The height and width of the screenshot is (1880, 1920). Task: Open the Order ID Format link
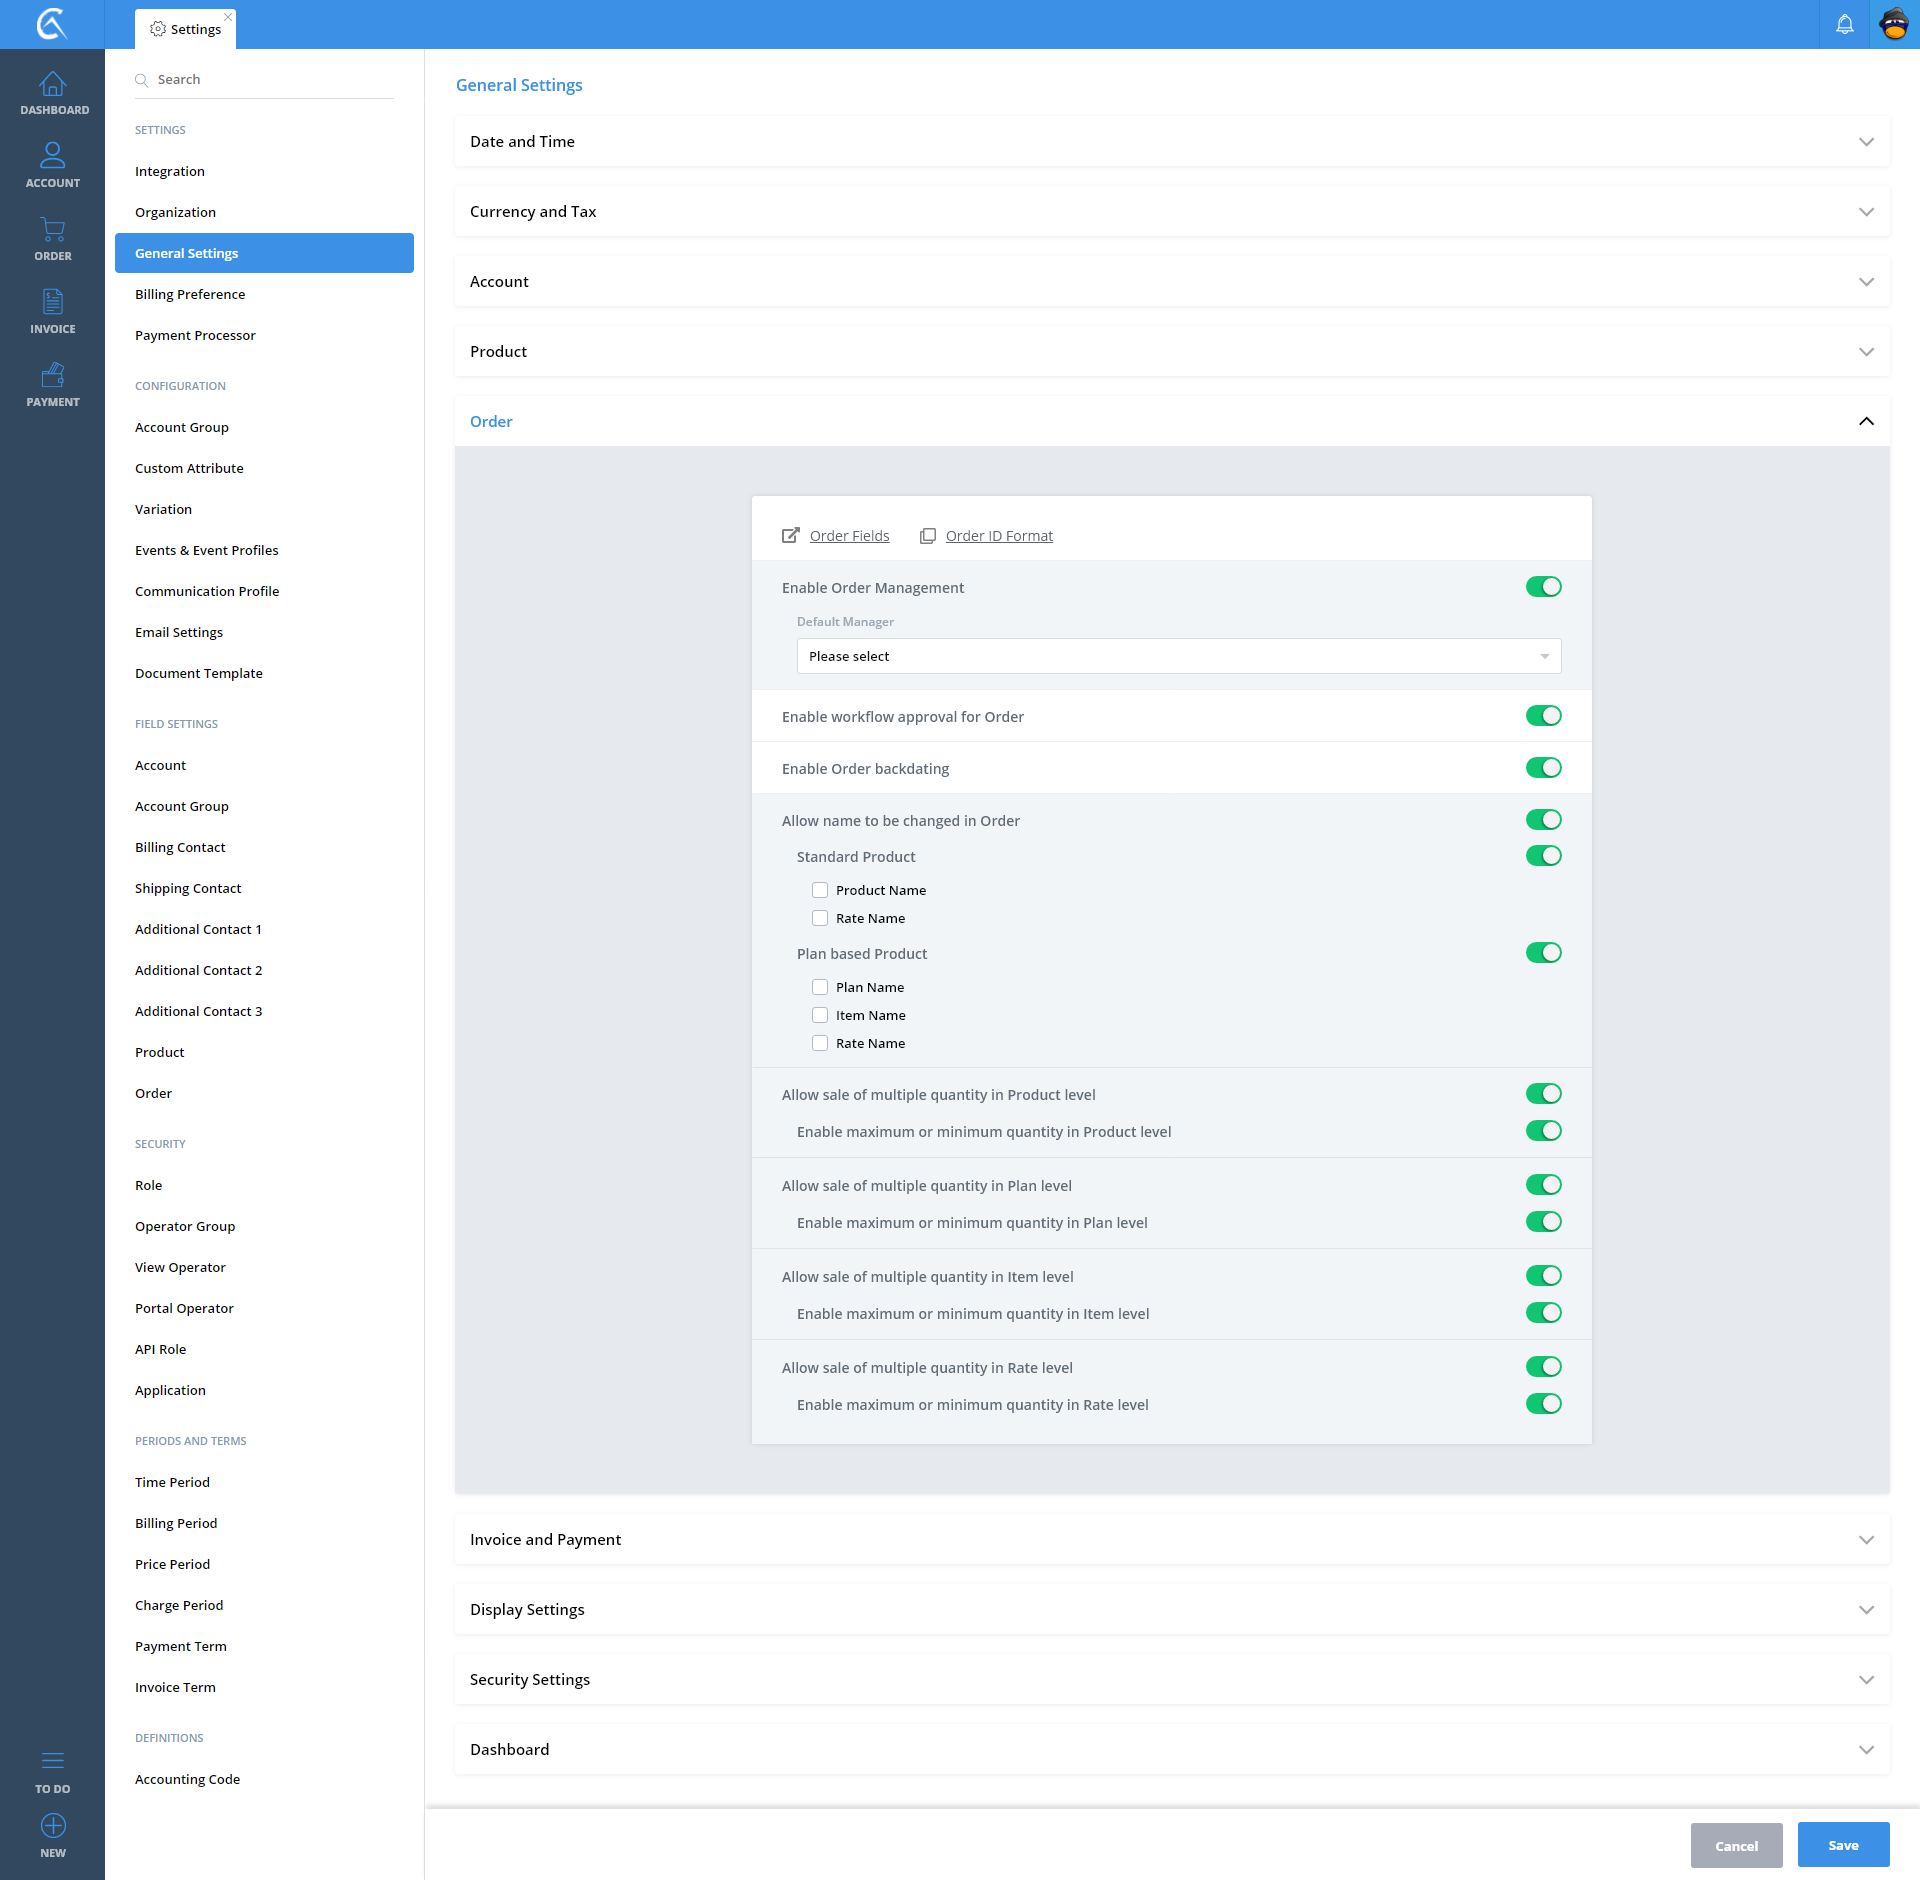click(x=998, y=536)
